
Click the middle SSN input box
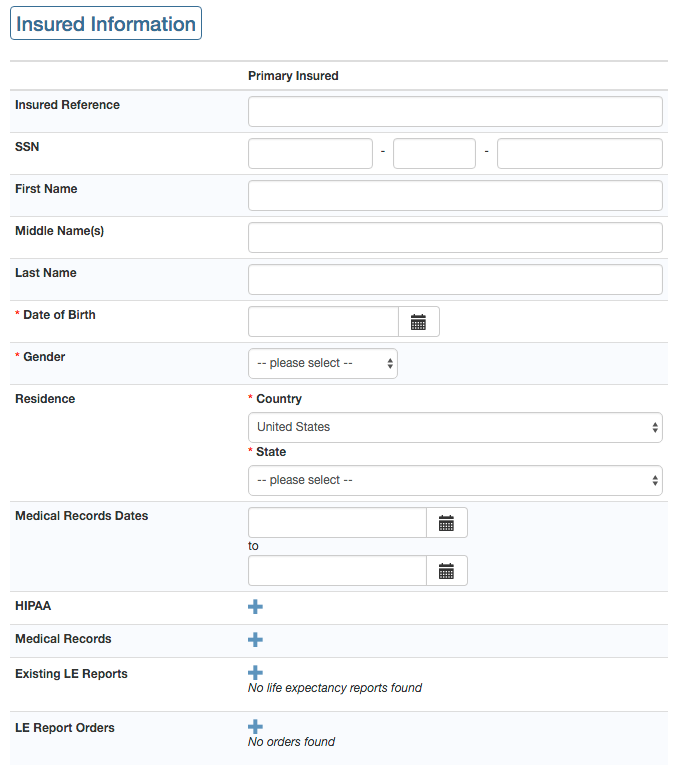[x=434, y=154]
